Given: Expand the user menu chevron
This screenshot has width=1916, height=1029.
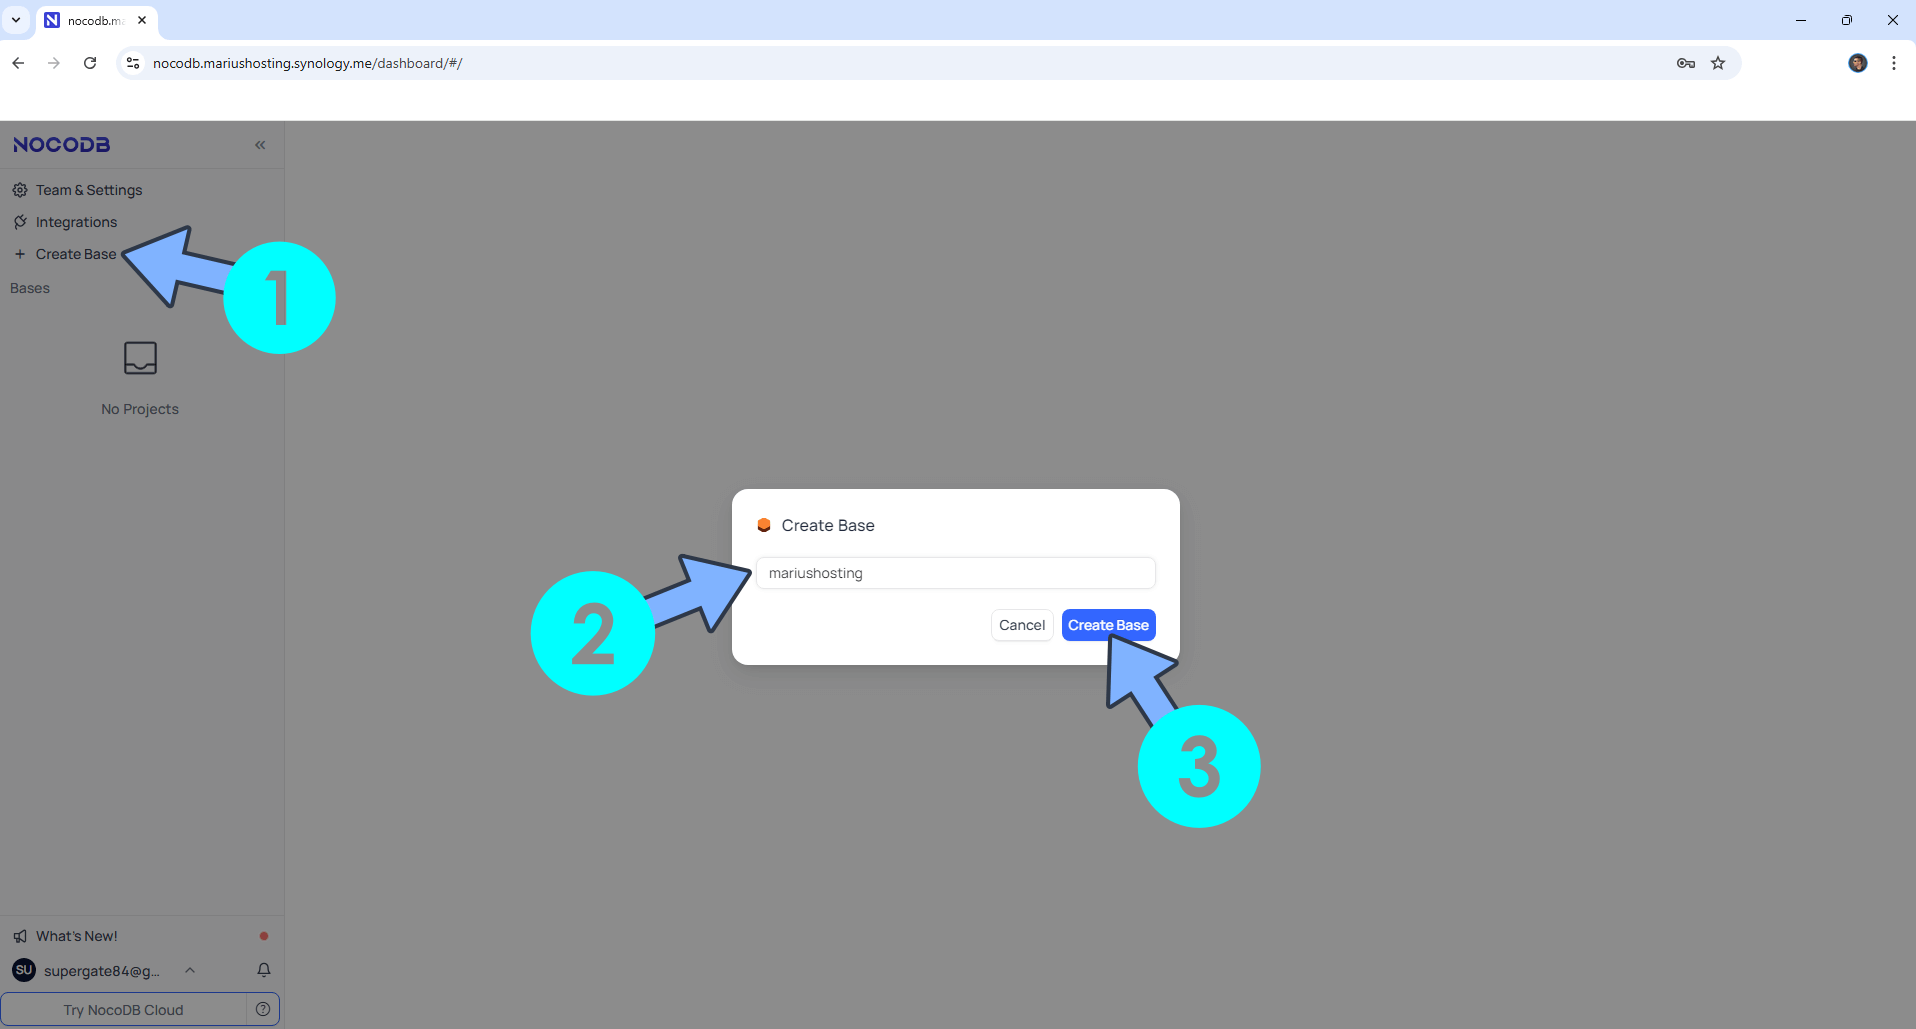Looking at the screenshot, I should pyautogui.click(x=190, y=970).
